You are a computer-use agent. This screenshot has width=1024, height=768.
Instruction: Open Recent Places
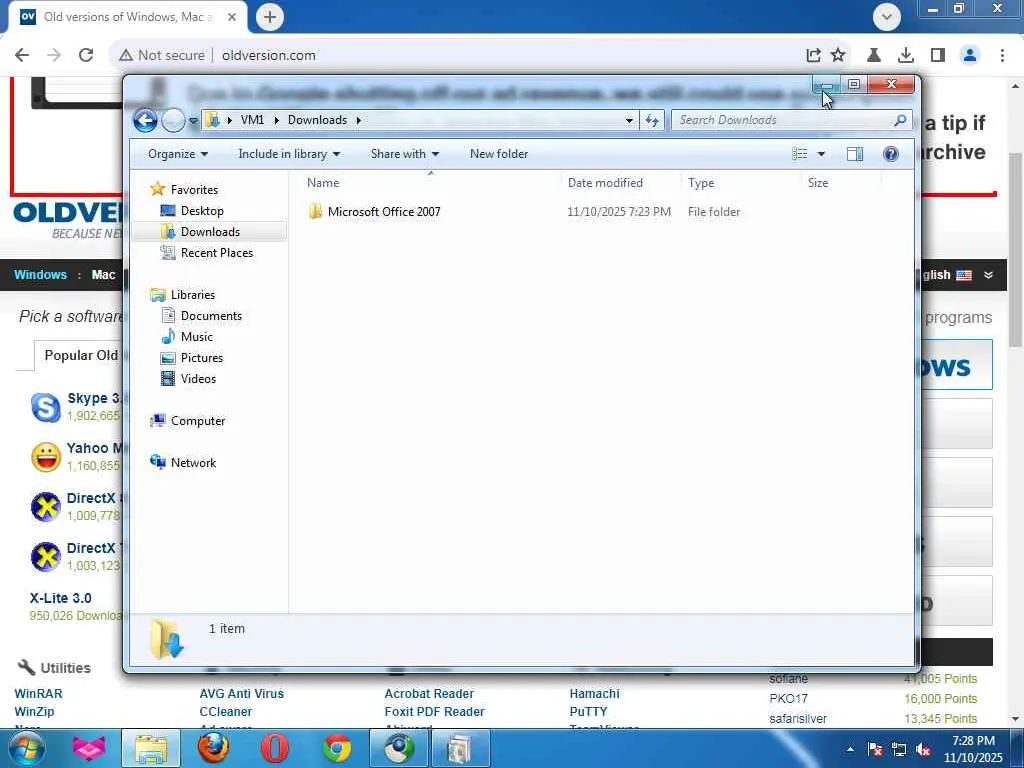(217, 253)
